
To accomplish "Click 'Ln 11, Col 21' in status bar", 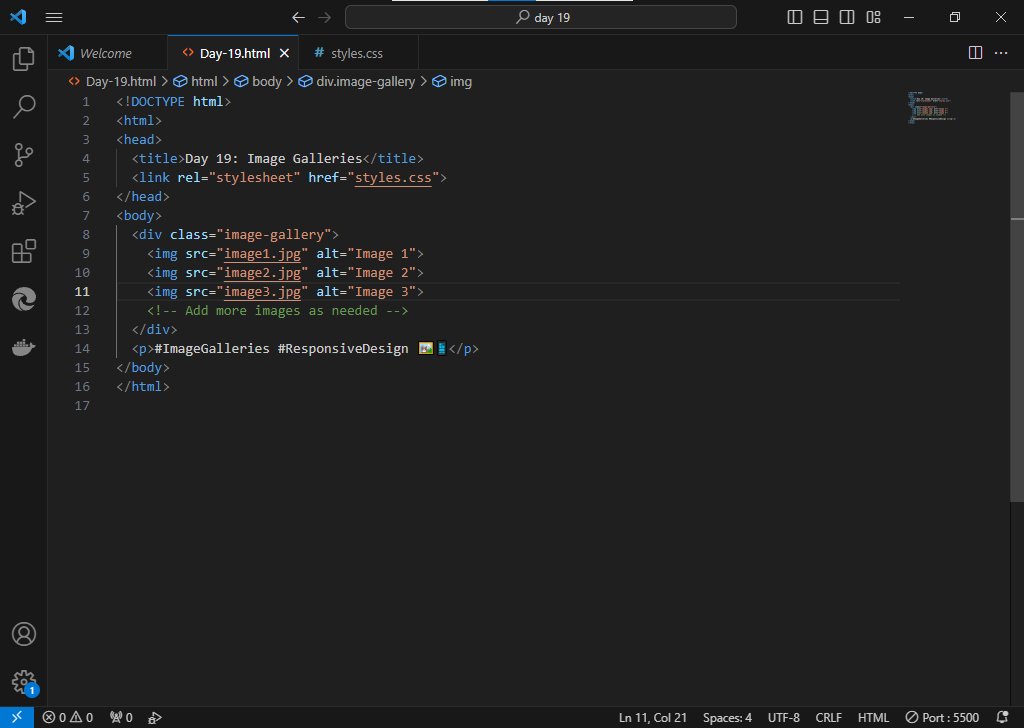I will (x=652, y=718).
